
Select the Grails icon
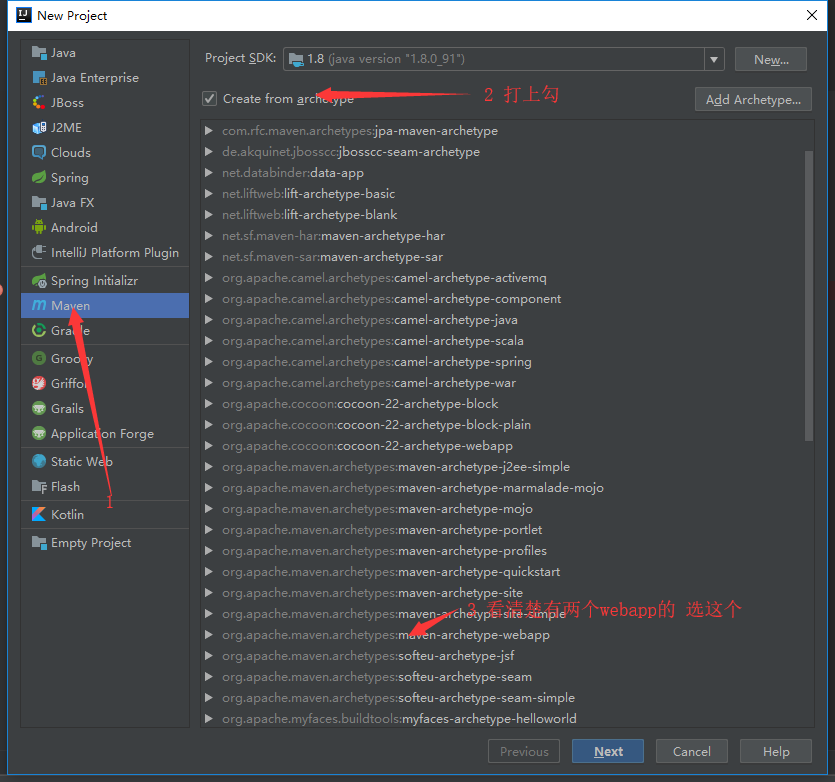click(39, 409)
